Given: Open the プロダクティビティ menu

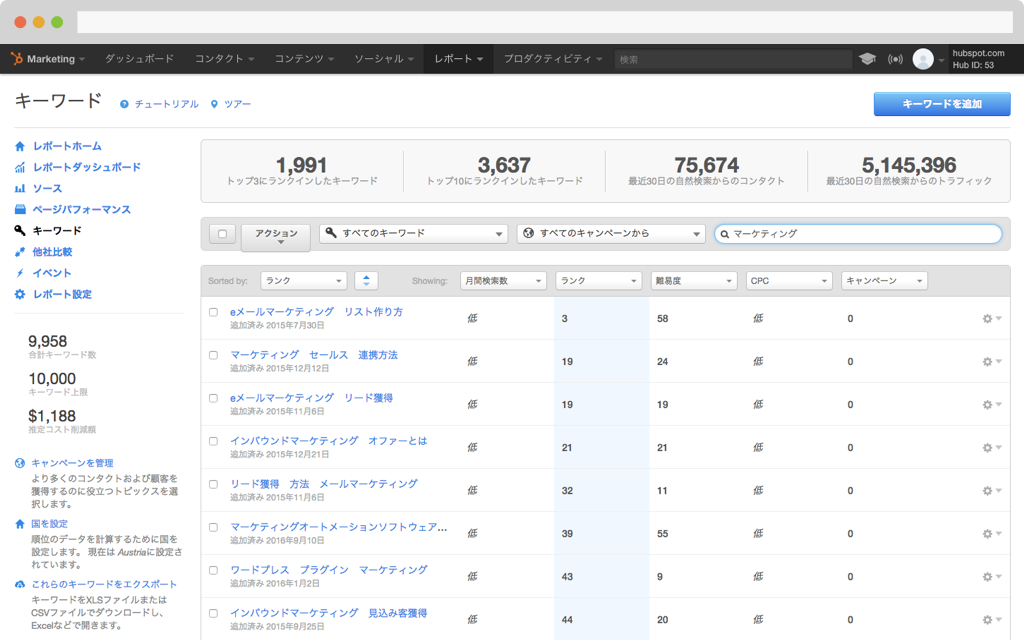Looking at the screenshot, I should pyautogui.click(x=553, y=59).
